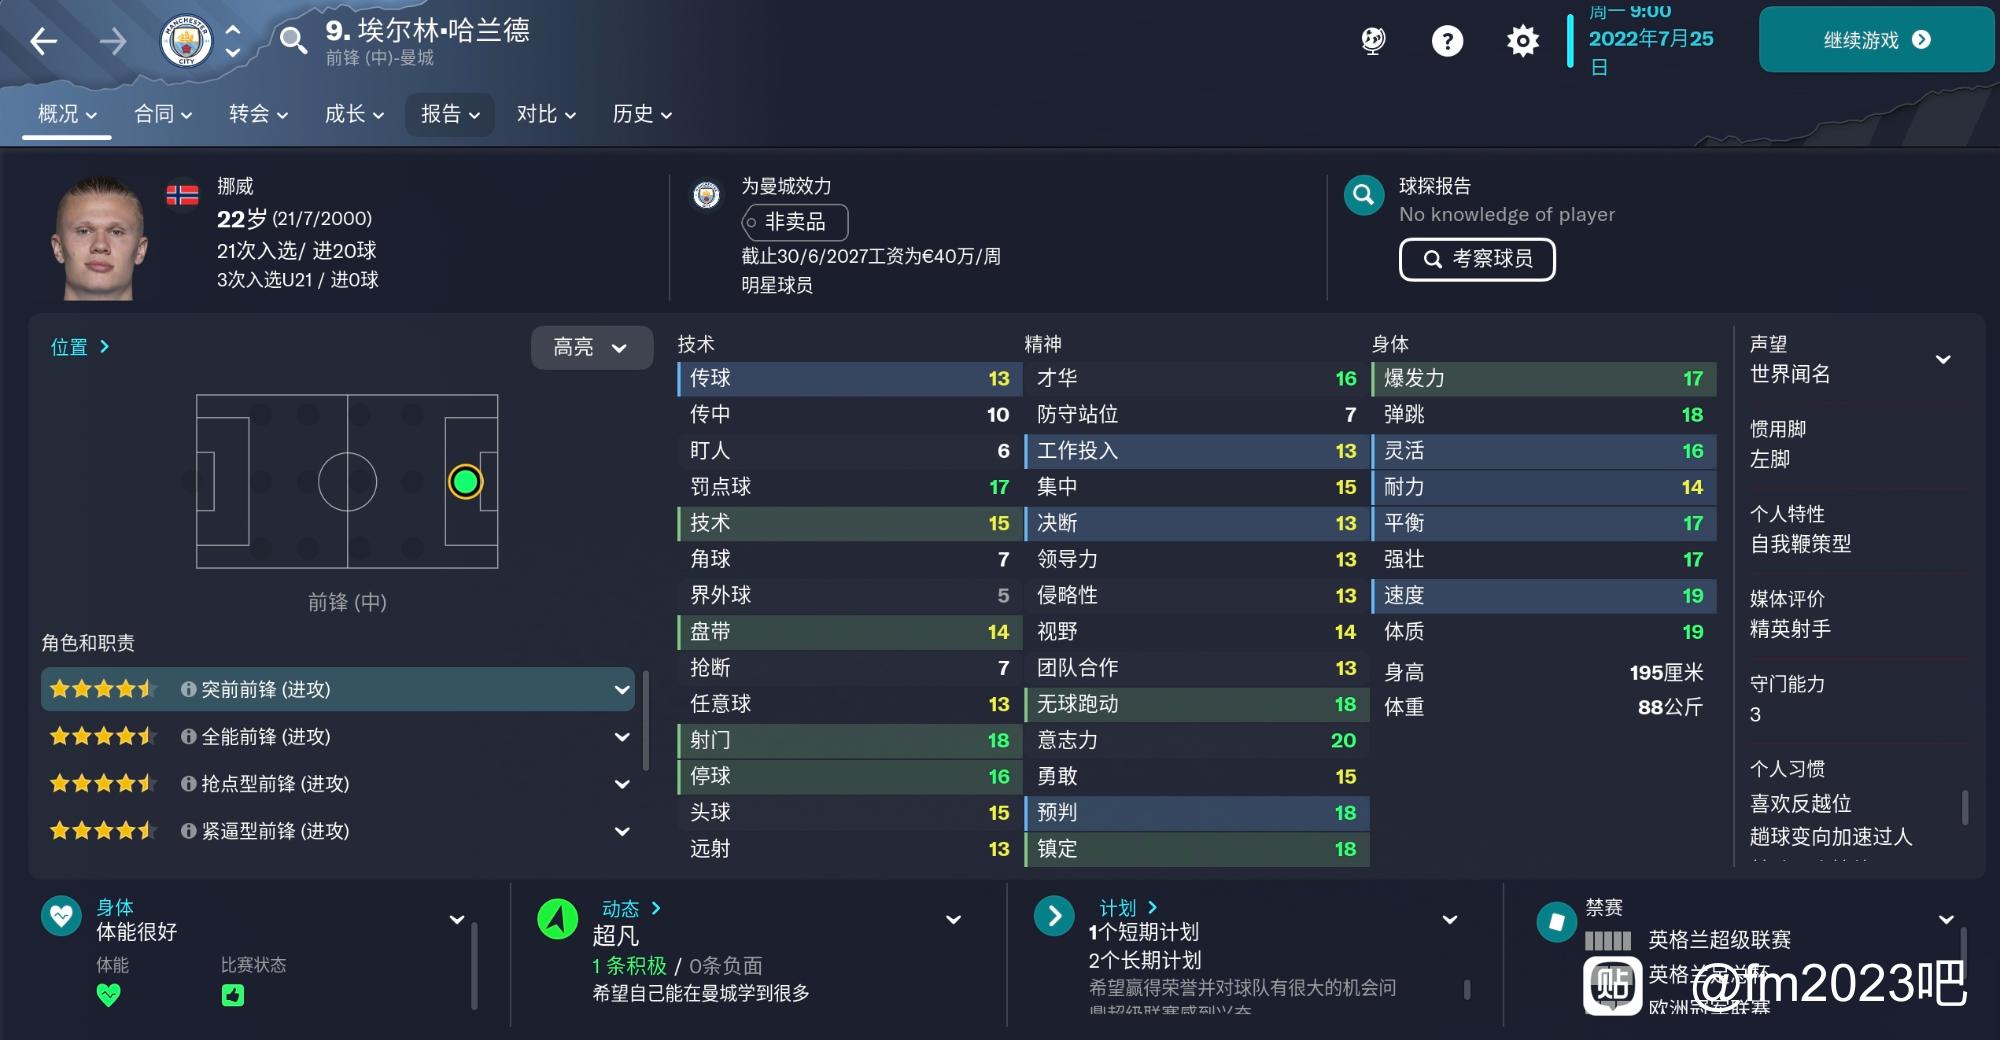The image size is (2000, 1040).
Task: Open the search magnifier icon
Action: click(x=293, y=41)
